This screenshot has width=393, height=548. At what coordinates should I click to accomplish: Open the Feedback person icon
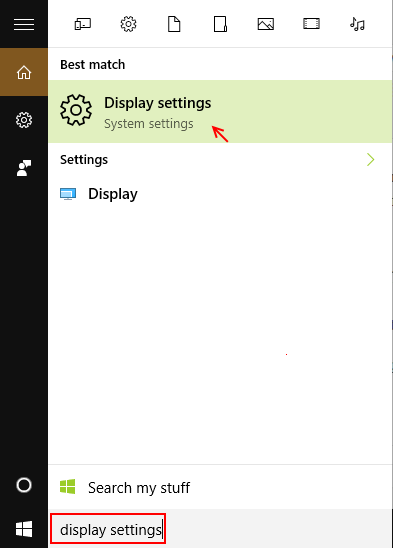(x=24, y=168)
